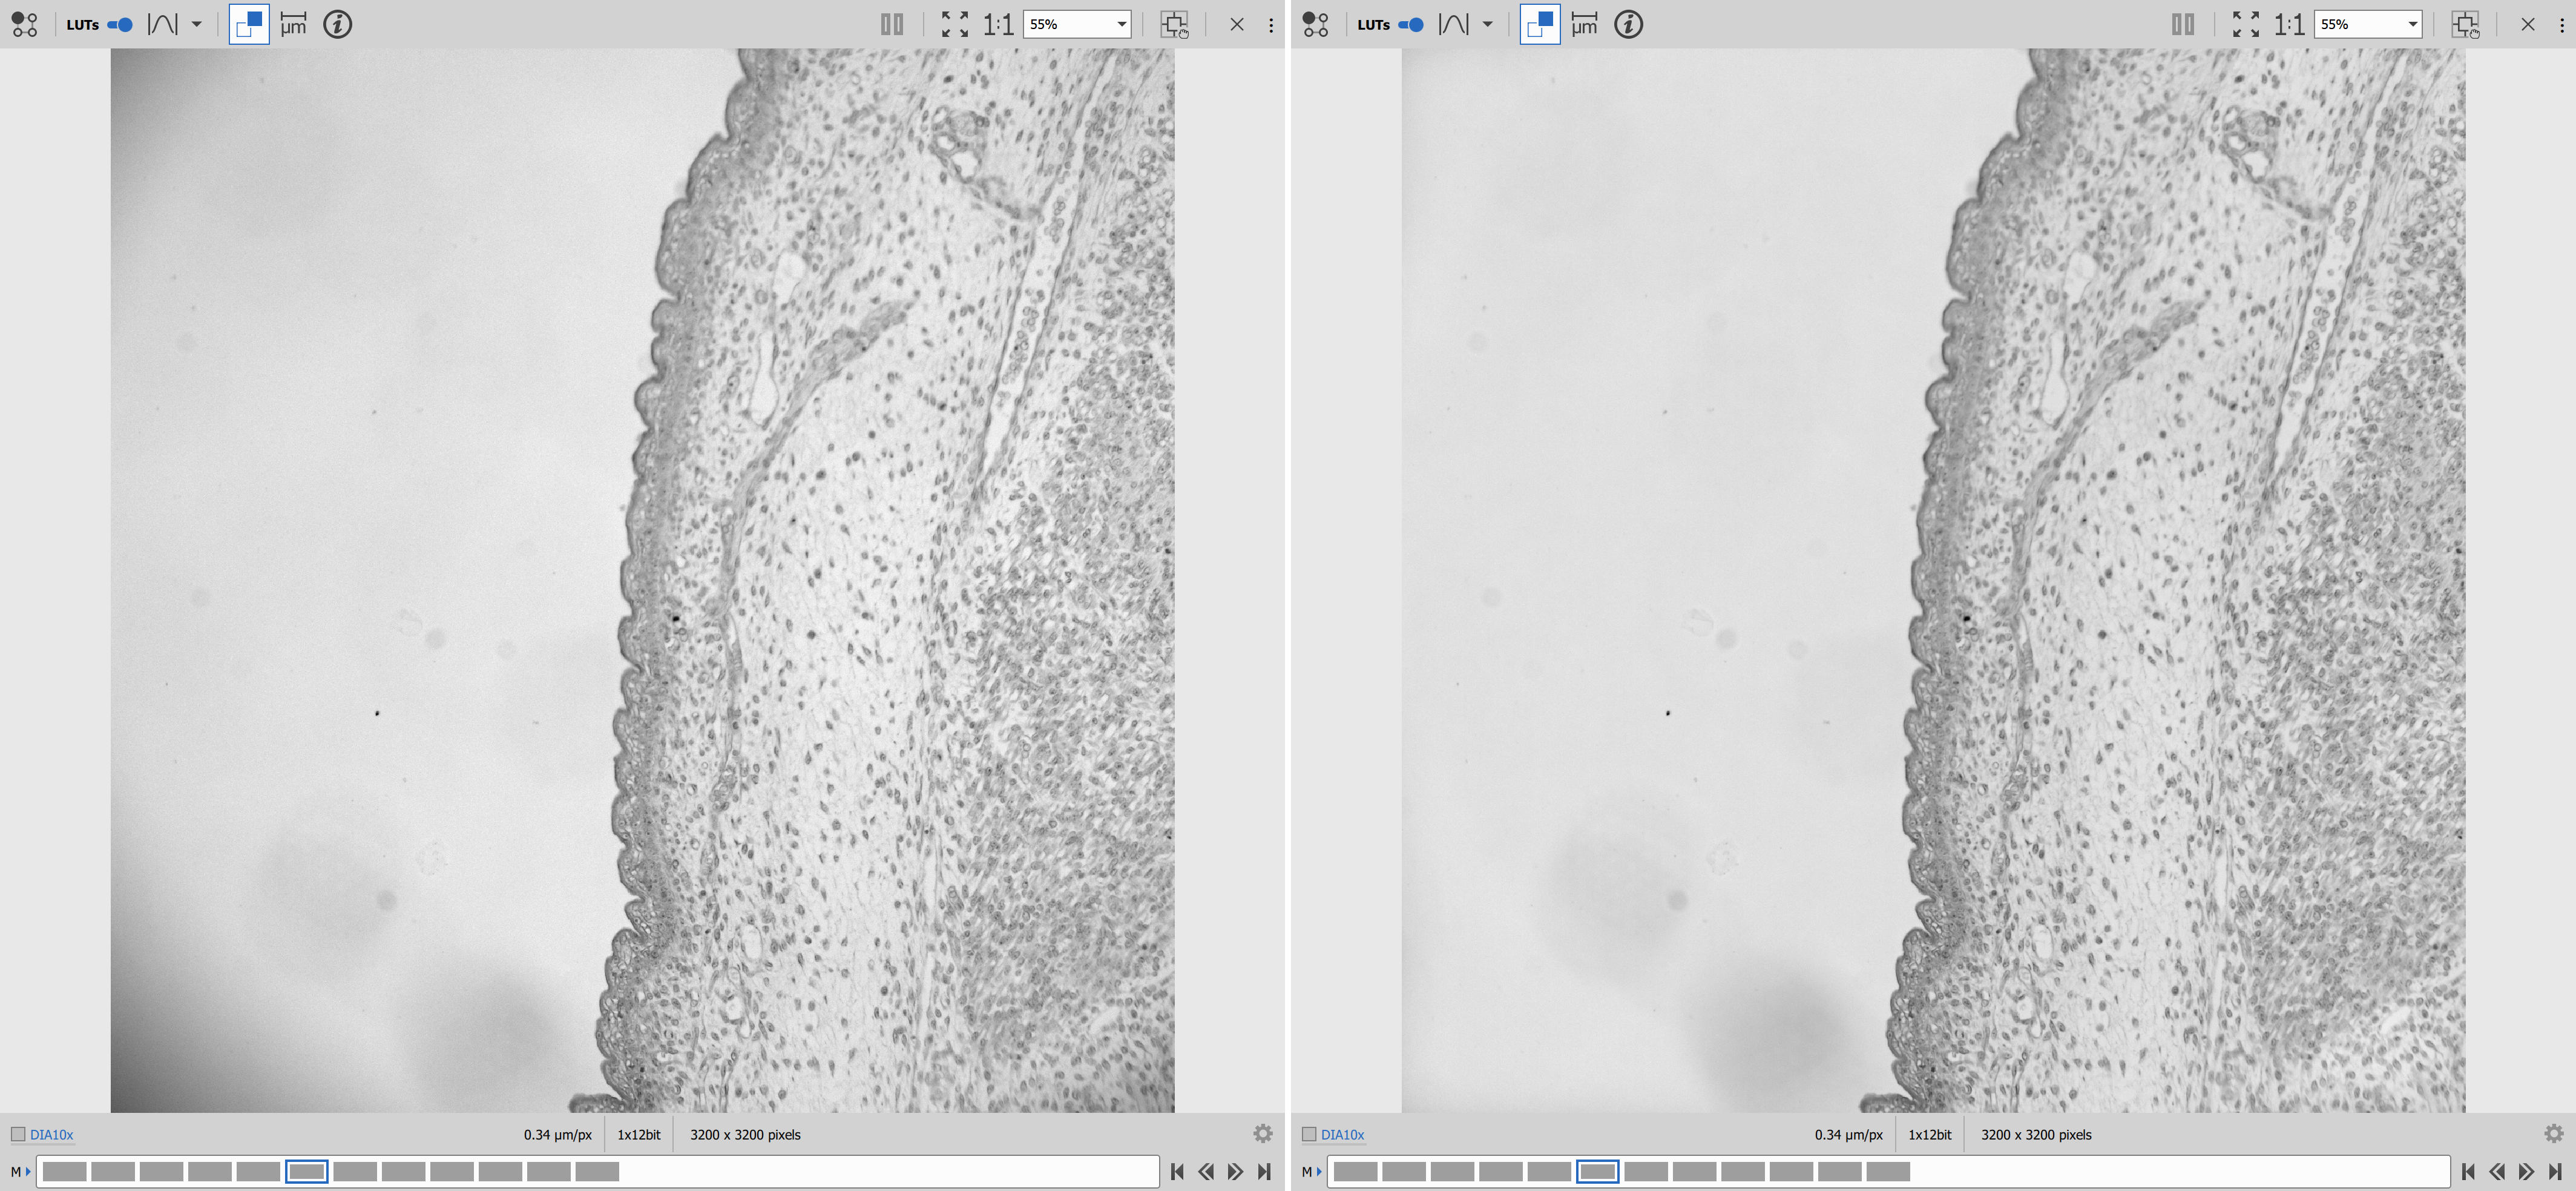Open the 55% zoom dropdown in right viewer
The image size is (2576, 1191).
coord(2412,25)
